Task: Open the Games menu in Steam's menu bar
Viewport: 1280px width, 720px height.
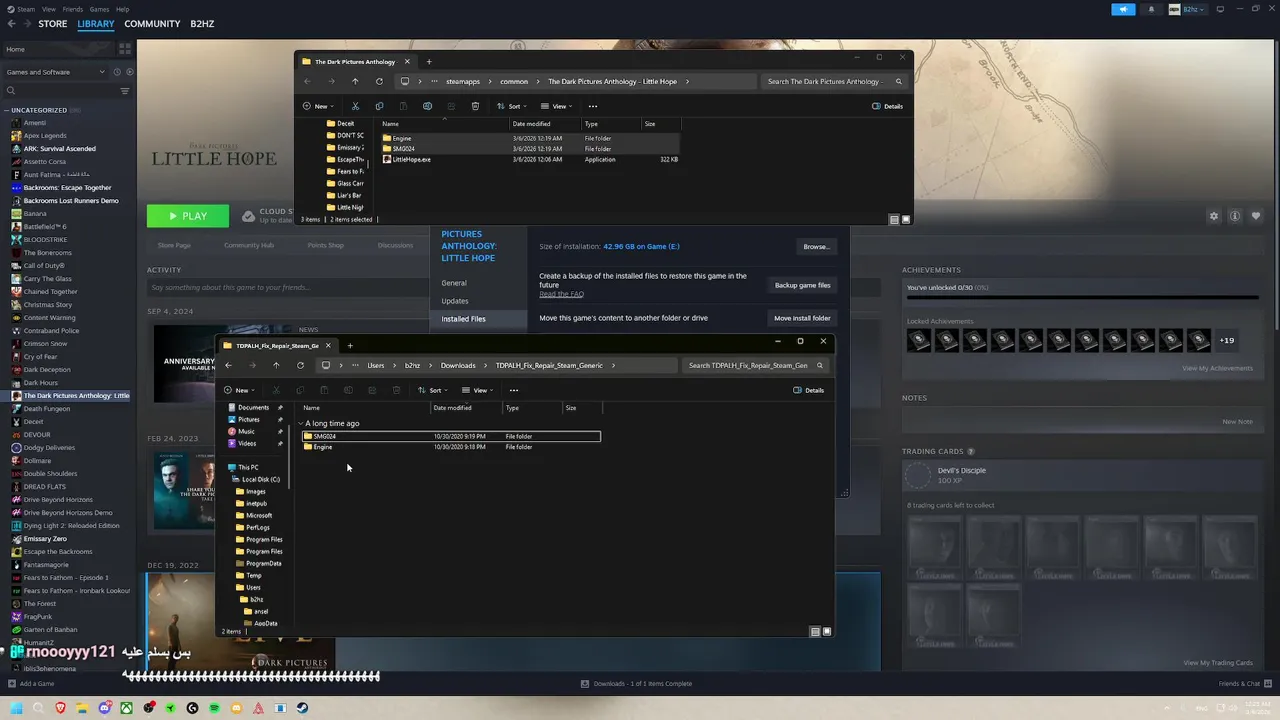Action: tap(99, 9)
